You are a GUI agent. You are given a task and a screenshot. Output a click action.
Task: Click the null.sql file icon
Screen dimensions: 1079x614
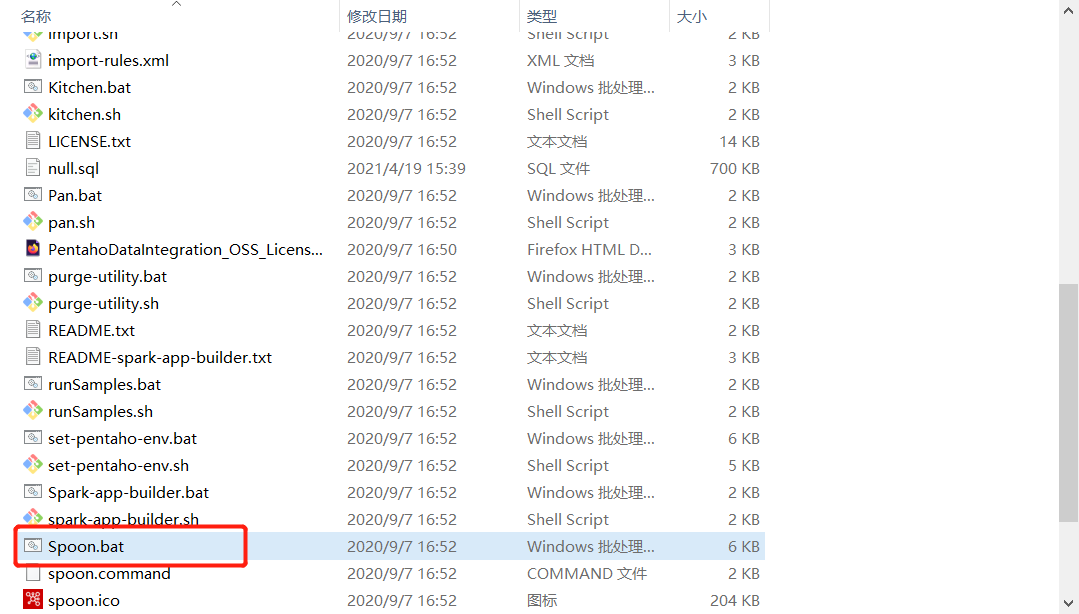point(32,167)
